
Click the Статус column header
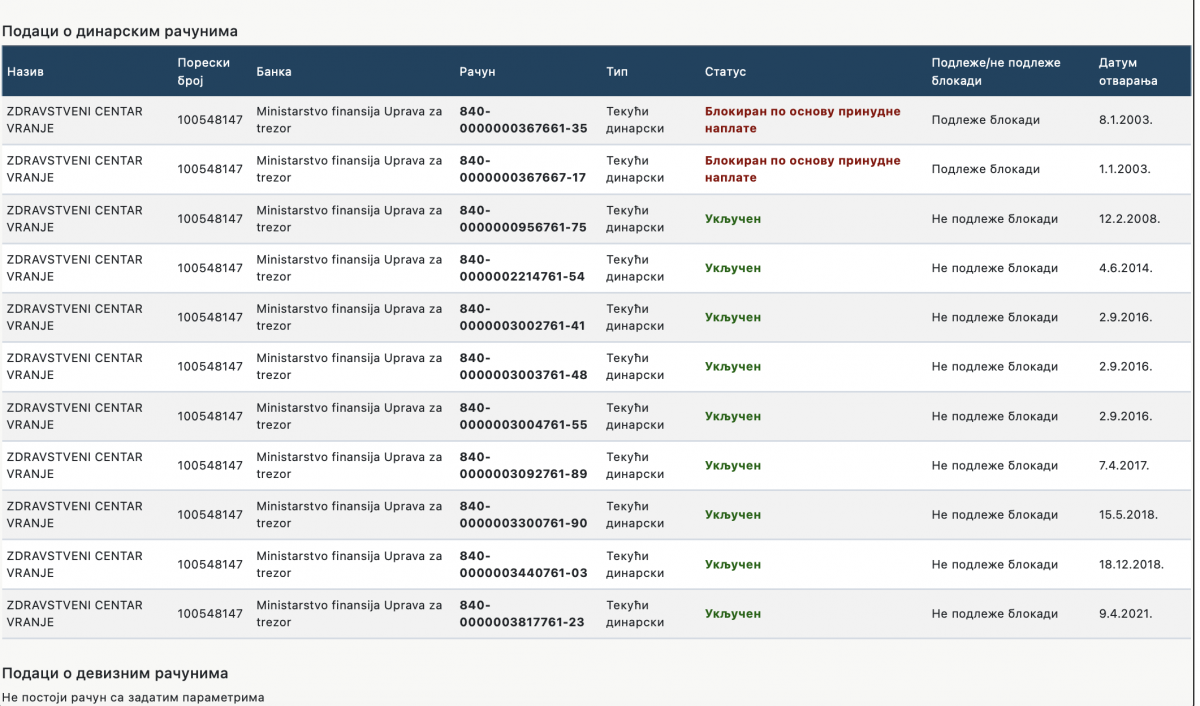point(725,72)
